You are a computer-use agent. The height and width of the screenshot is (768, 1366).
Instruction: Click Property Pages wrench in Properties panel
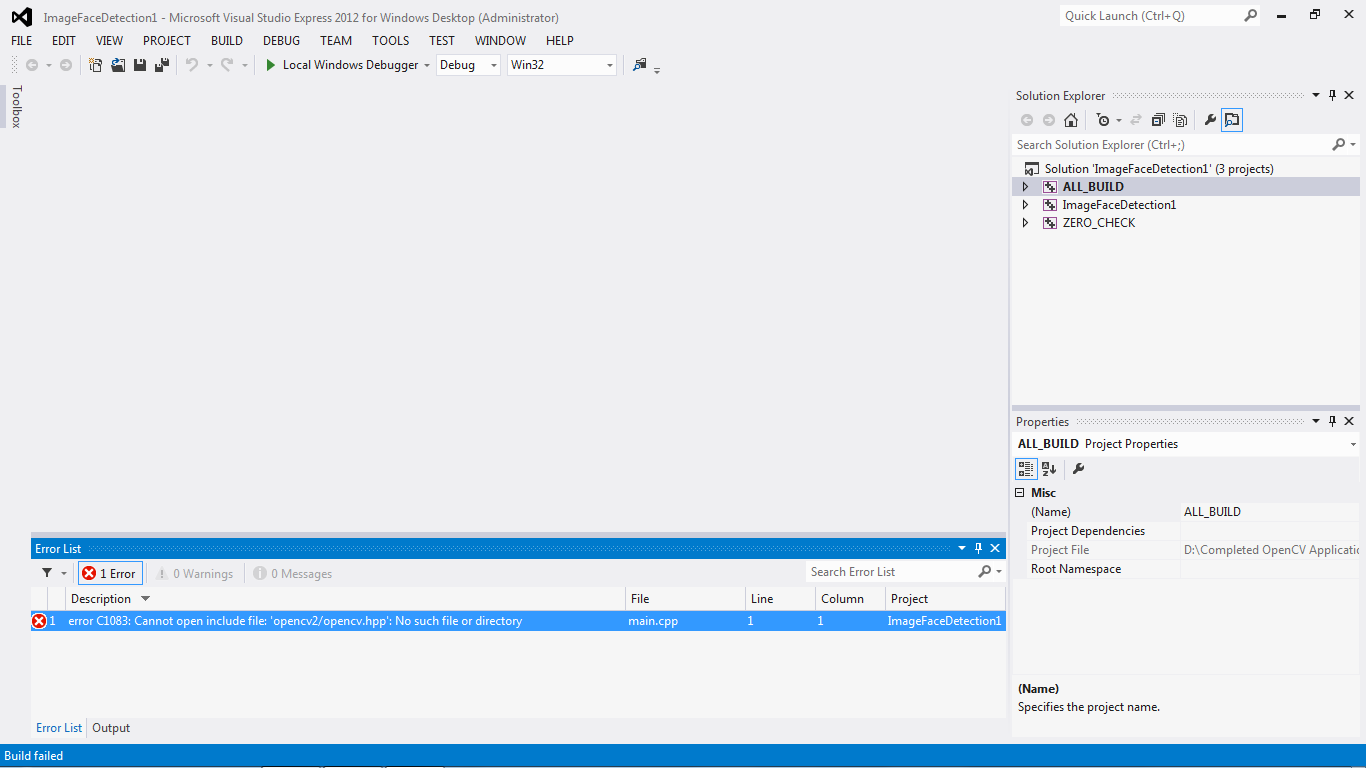1078,468
